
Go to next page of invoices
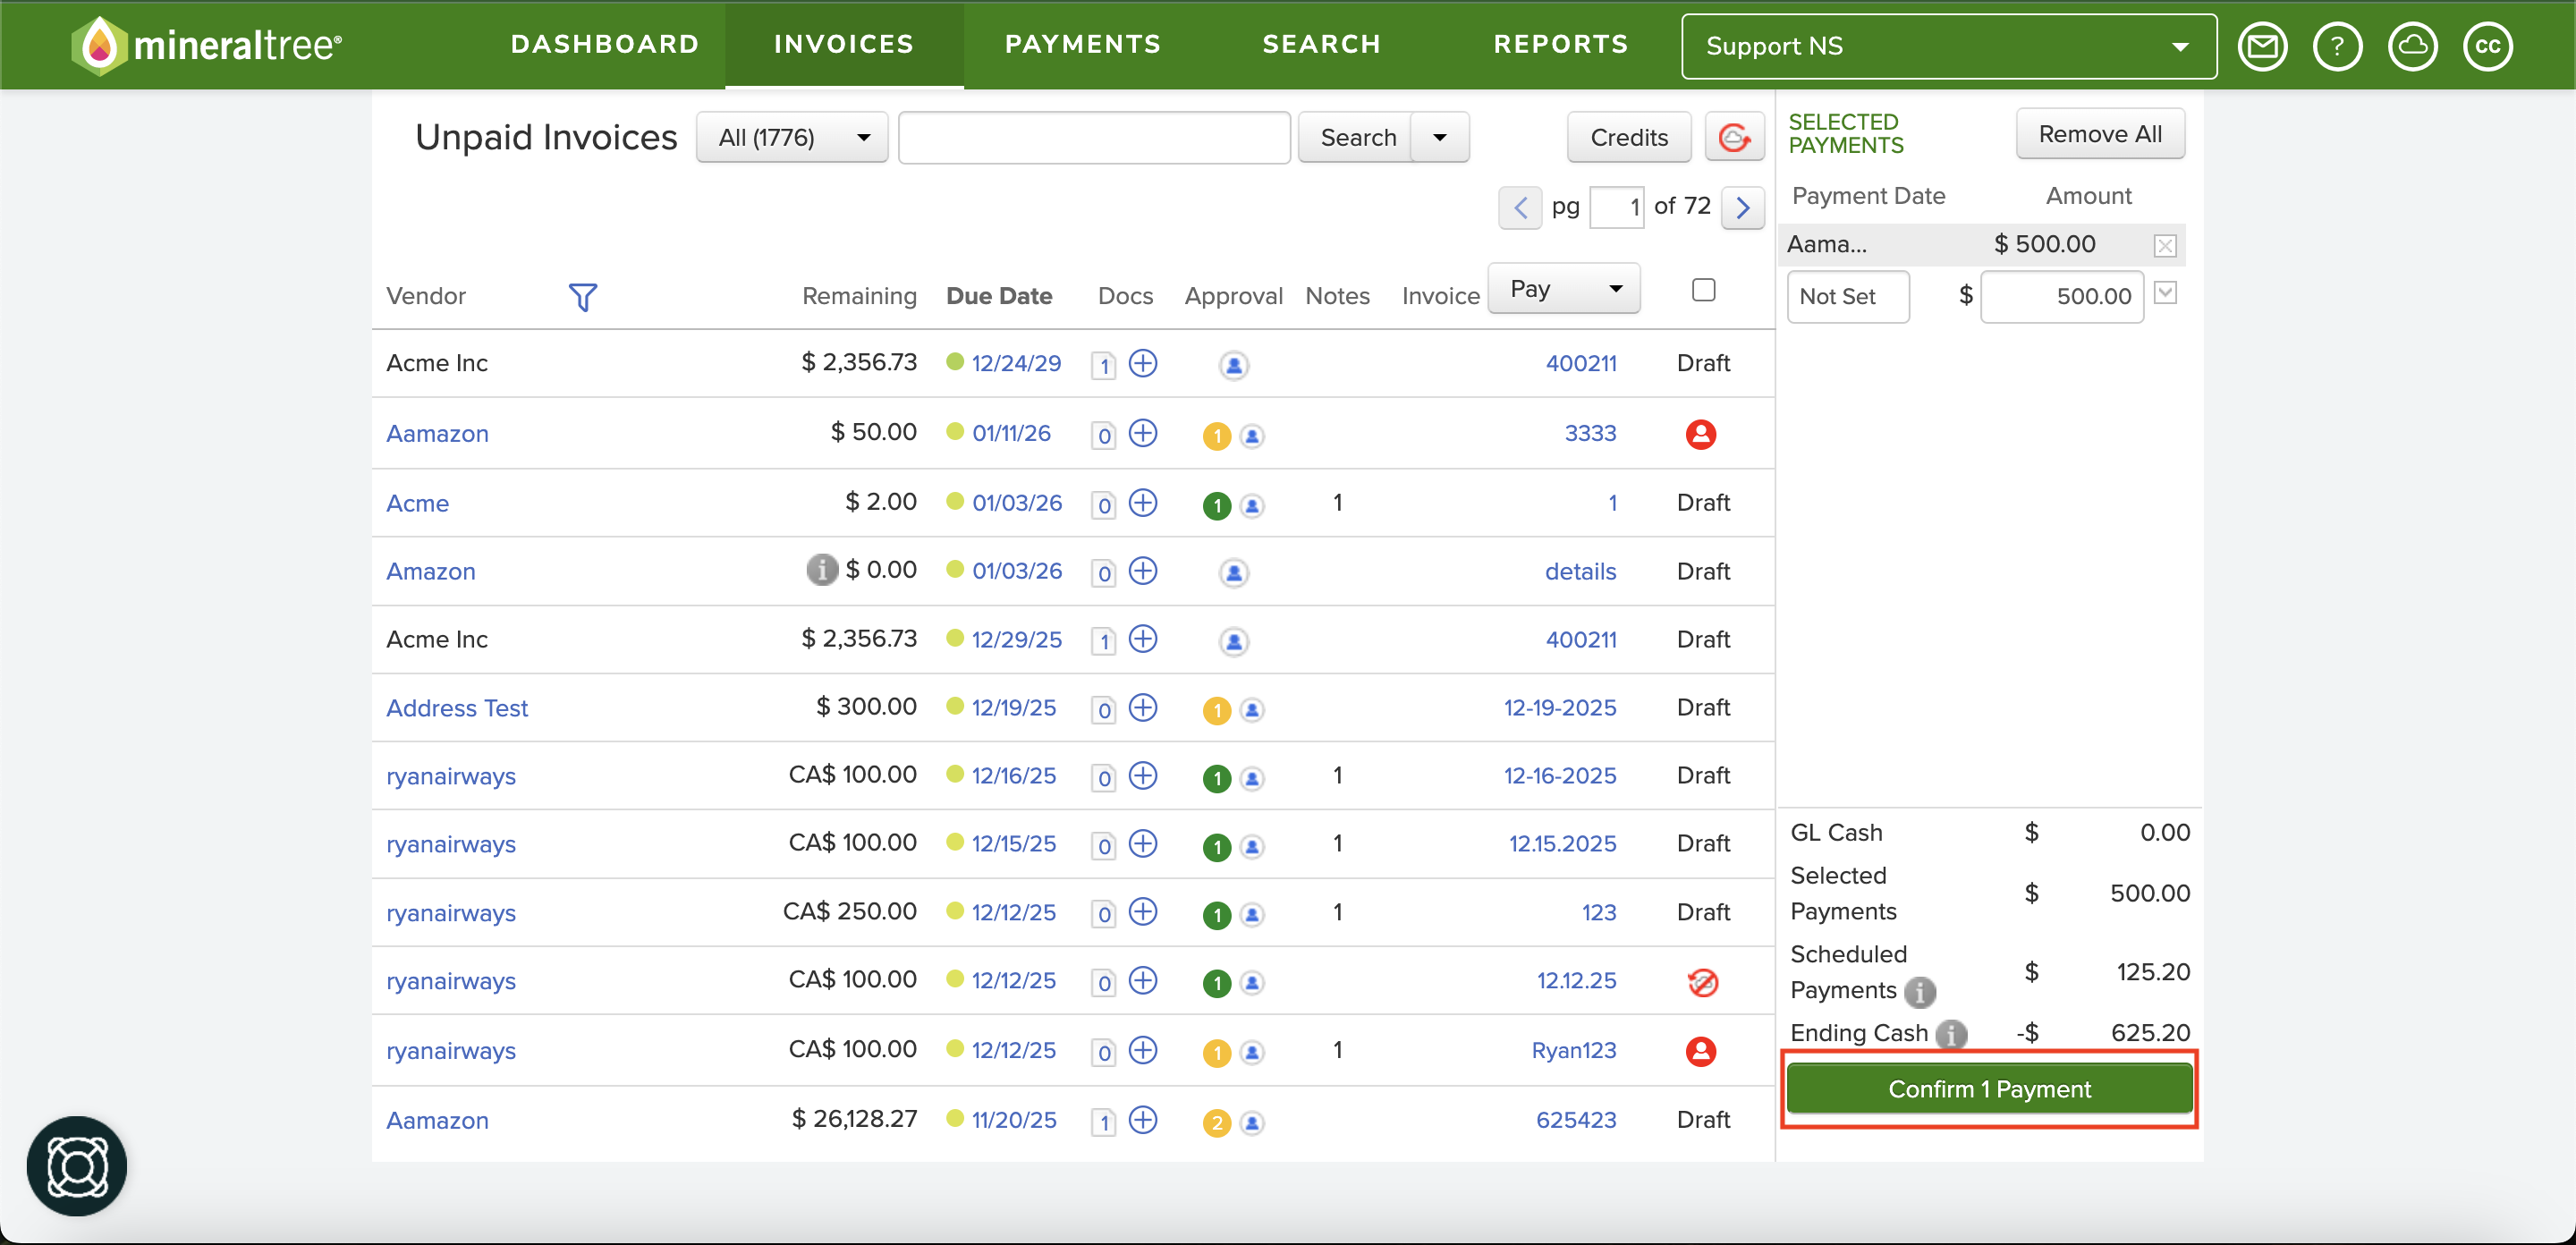1743,207
